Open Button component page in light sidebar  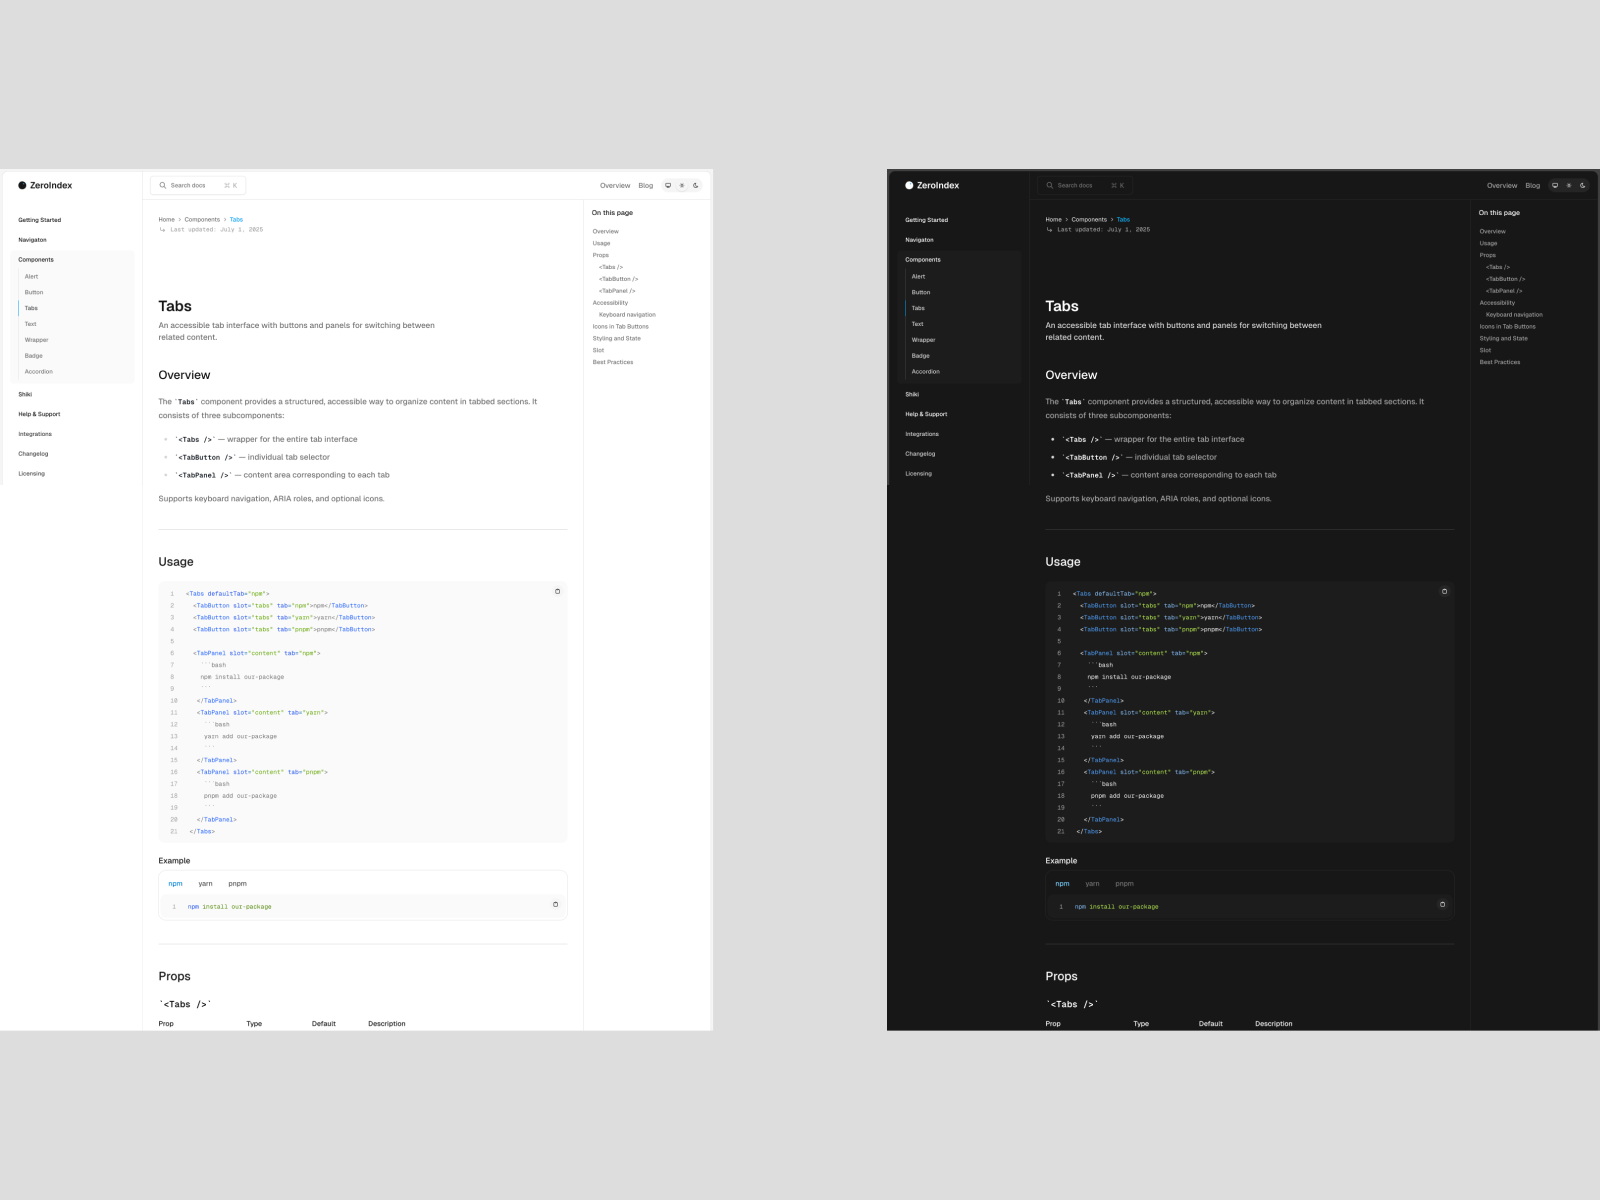[34, 292]
